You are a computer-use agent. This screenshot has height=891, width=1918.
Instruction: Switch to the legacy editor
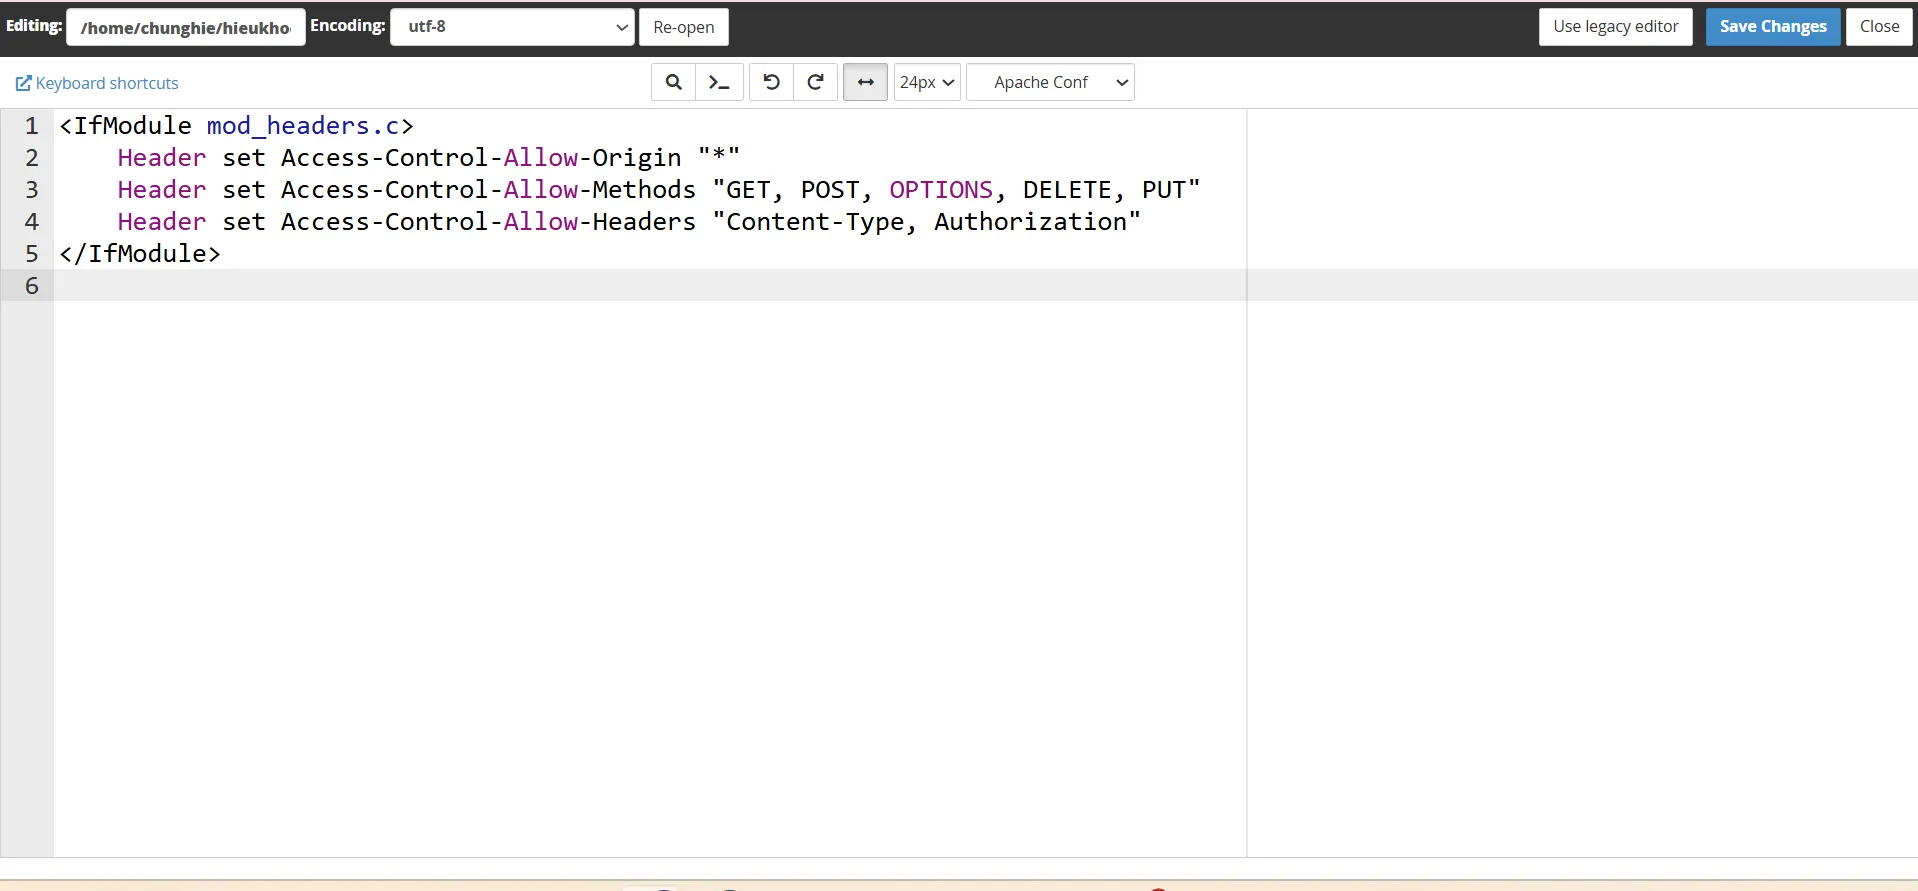pos(1615,27)
